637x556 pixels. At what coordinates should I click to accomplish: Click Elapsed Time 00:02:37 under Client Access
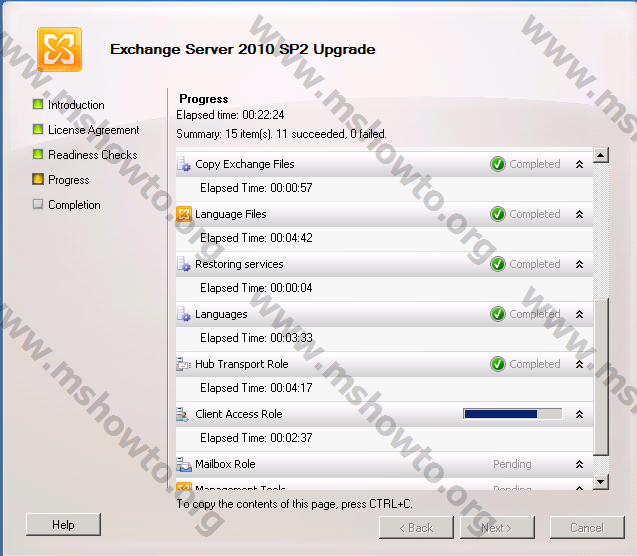point(256,438)
